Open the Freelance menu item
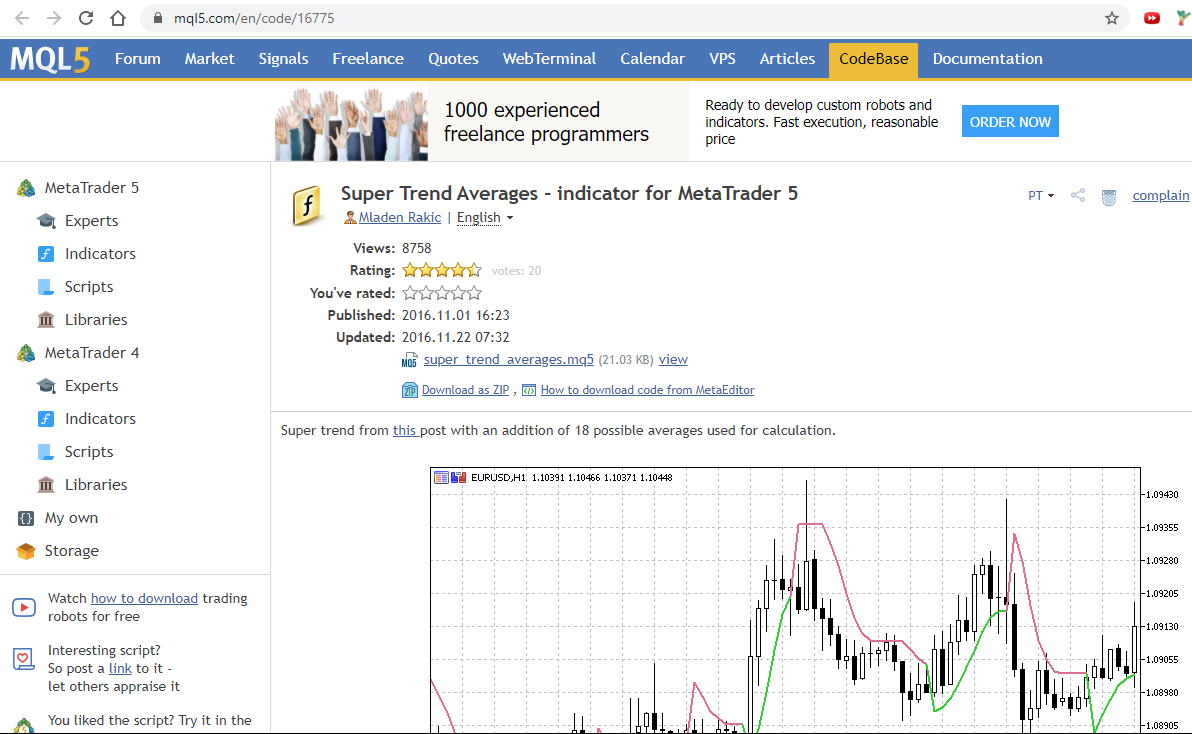Screen dimensions: 1192x734 click(x=368, y=59)
